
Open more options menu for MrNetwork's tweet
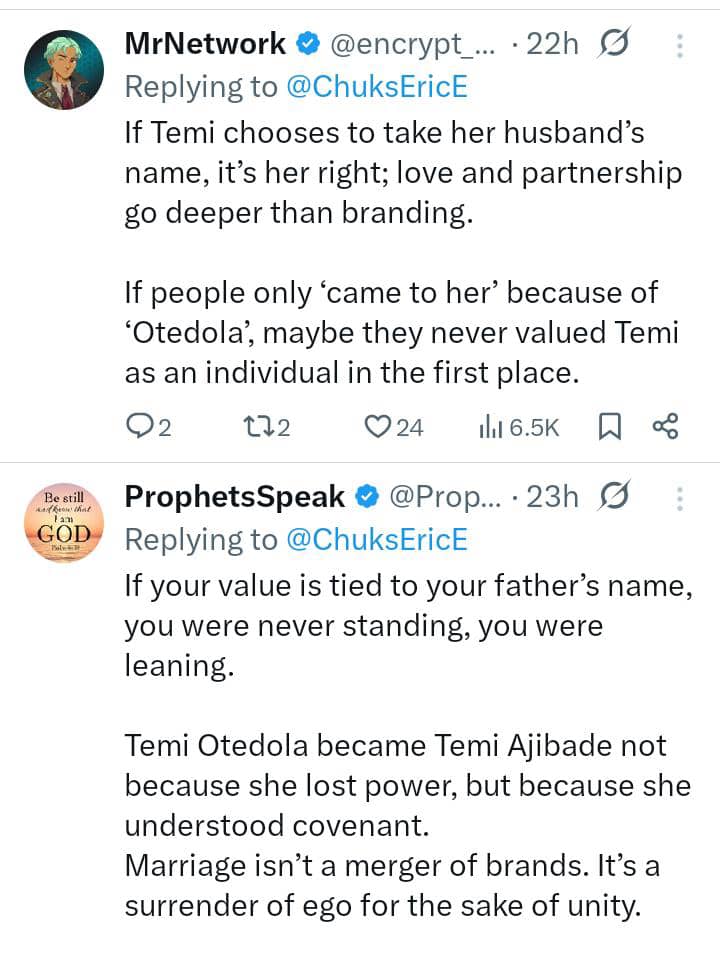(680, 45)
